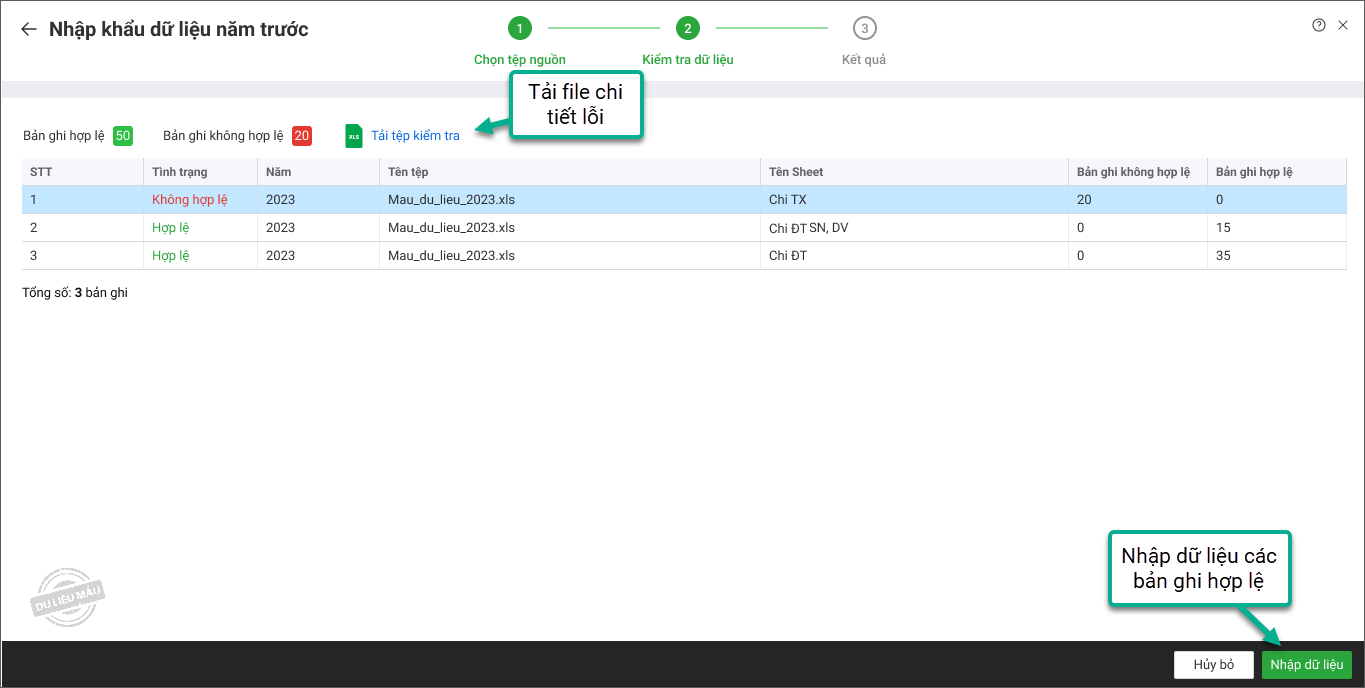Click step 3 circle Kết quả

click(864, 28)
